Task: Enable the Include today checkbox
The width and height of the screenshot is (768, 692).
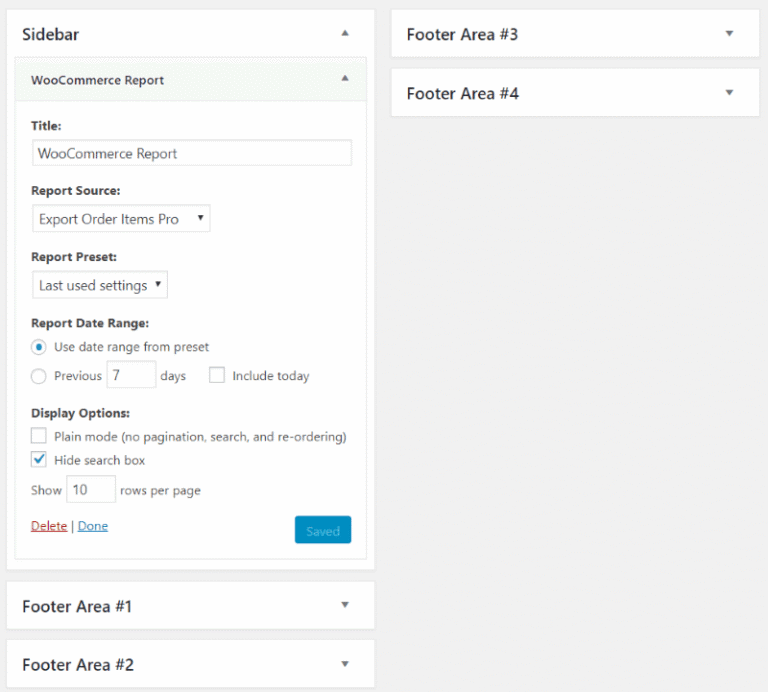Action: pos(216,375)
